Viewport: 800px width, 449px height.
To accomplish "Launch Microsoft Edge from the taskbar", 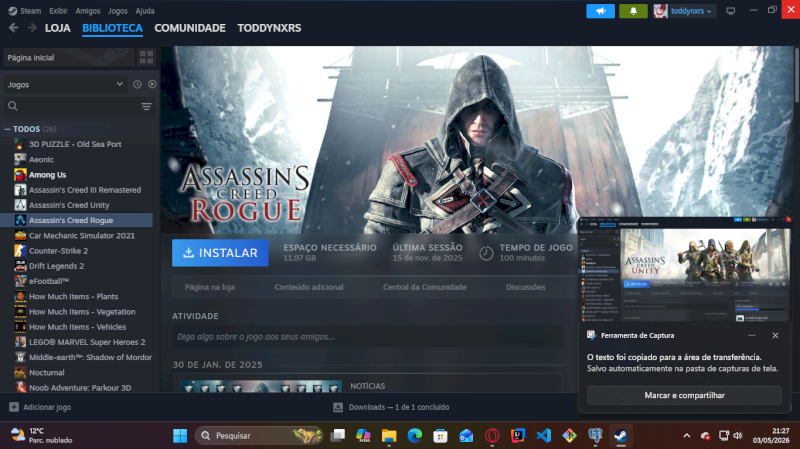I will (415, 436).
